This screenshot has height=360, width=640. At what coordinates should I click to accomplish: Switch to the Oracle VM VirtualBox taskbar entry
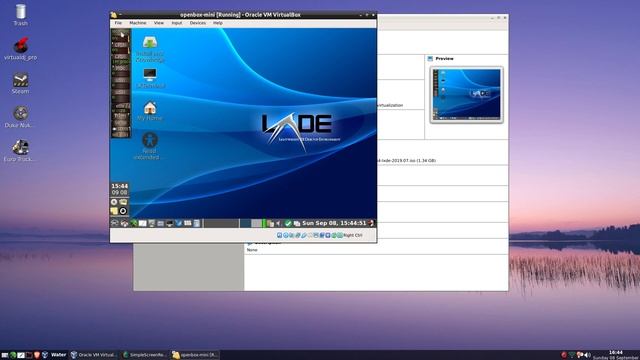click(x=93, y=355)
